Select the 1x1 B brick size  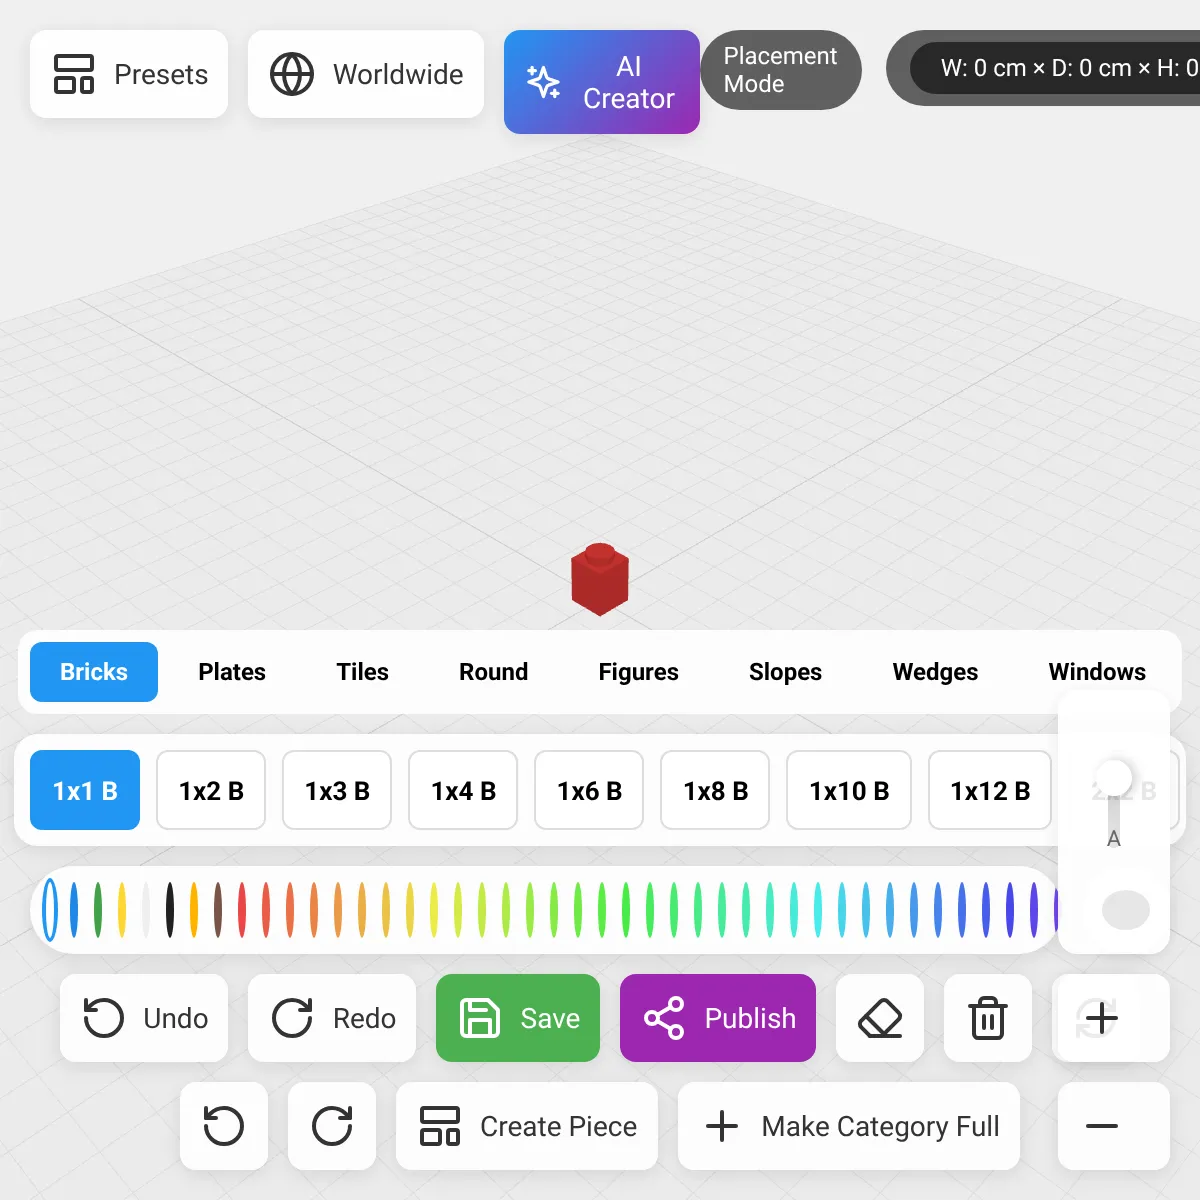tap(85, 790)
